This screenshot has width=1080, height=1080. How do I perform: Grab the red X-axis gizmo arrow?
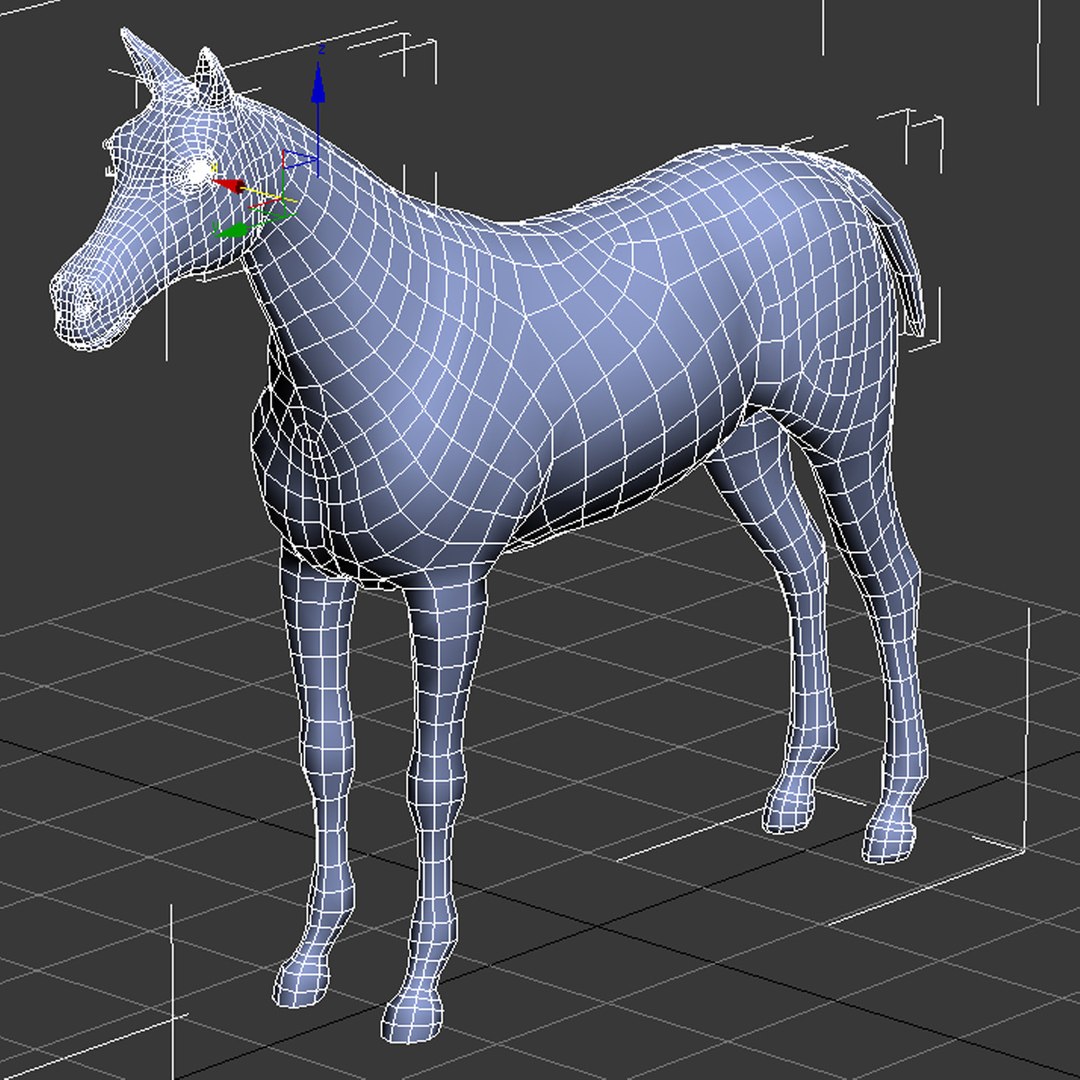point(228,185)
